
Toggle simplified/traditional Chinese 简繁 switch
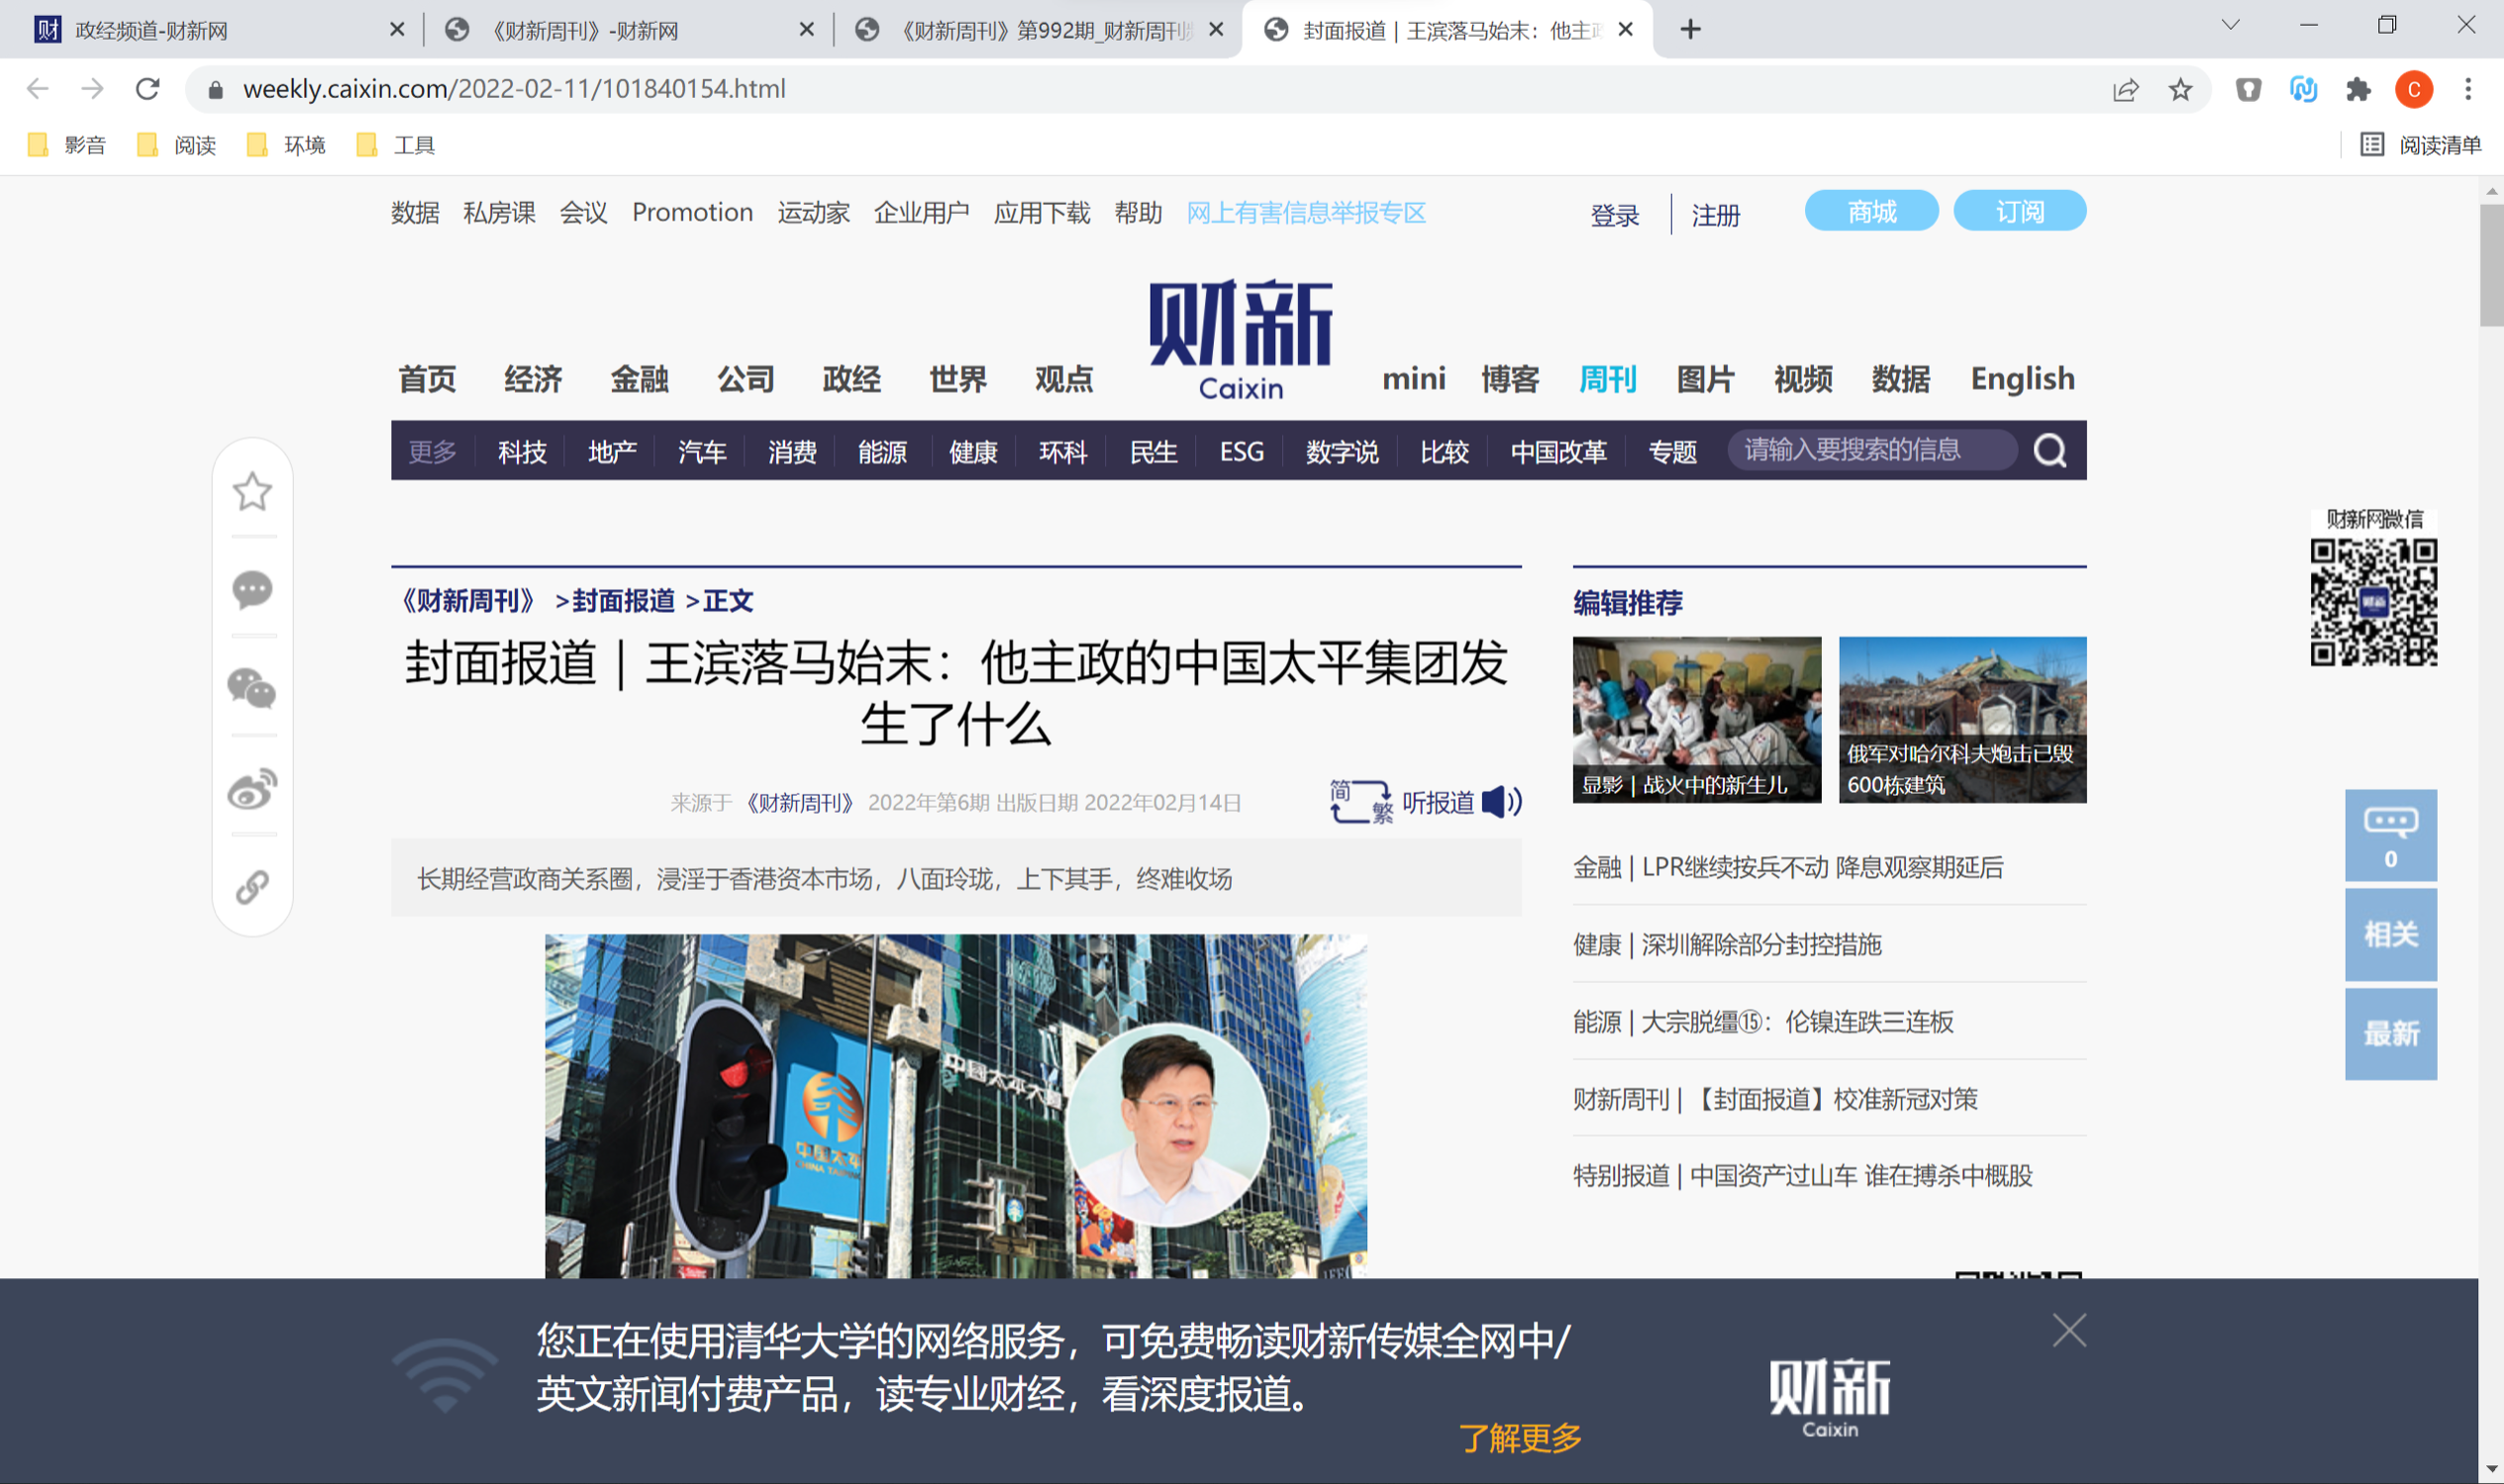pyautogui.click(x=1360, y=802)
